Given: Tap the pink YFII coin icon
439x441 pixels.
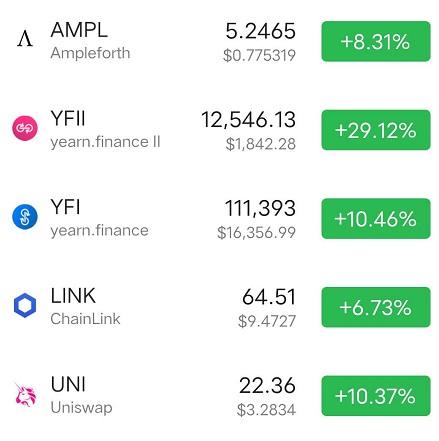Looking at the screenshot, I should point(25,128).
